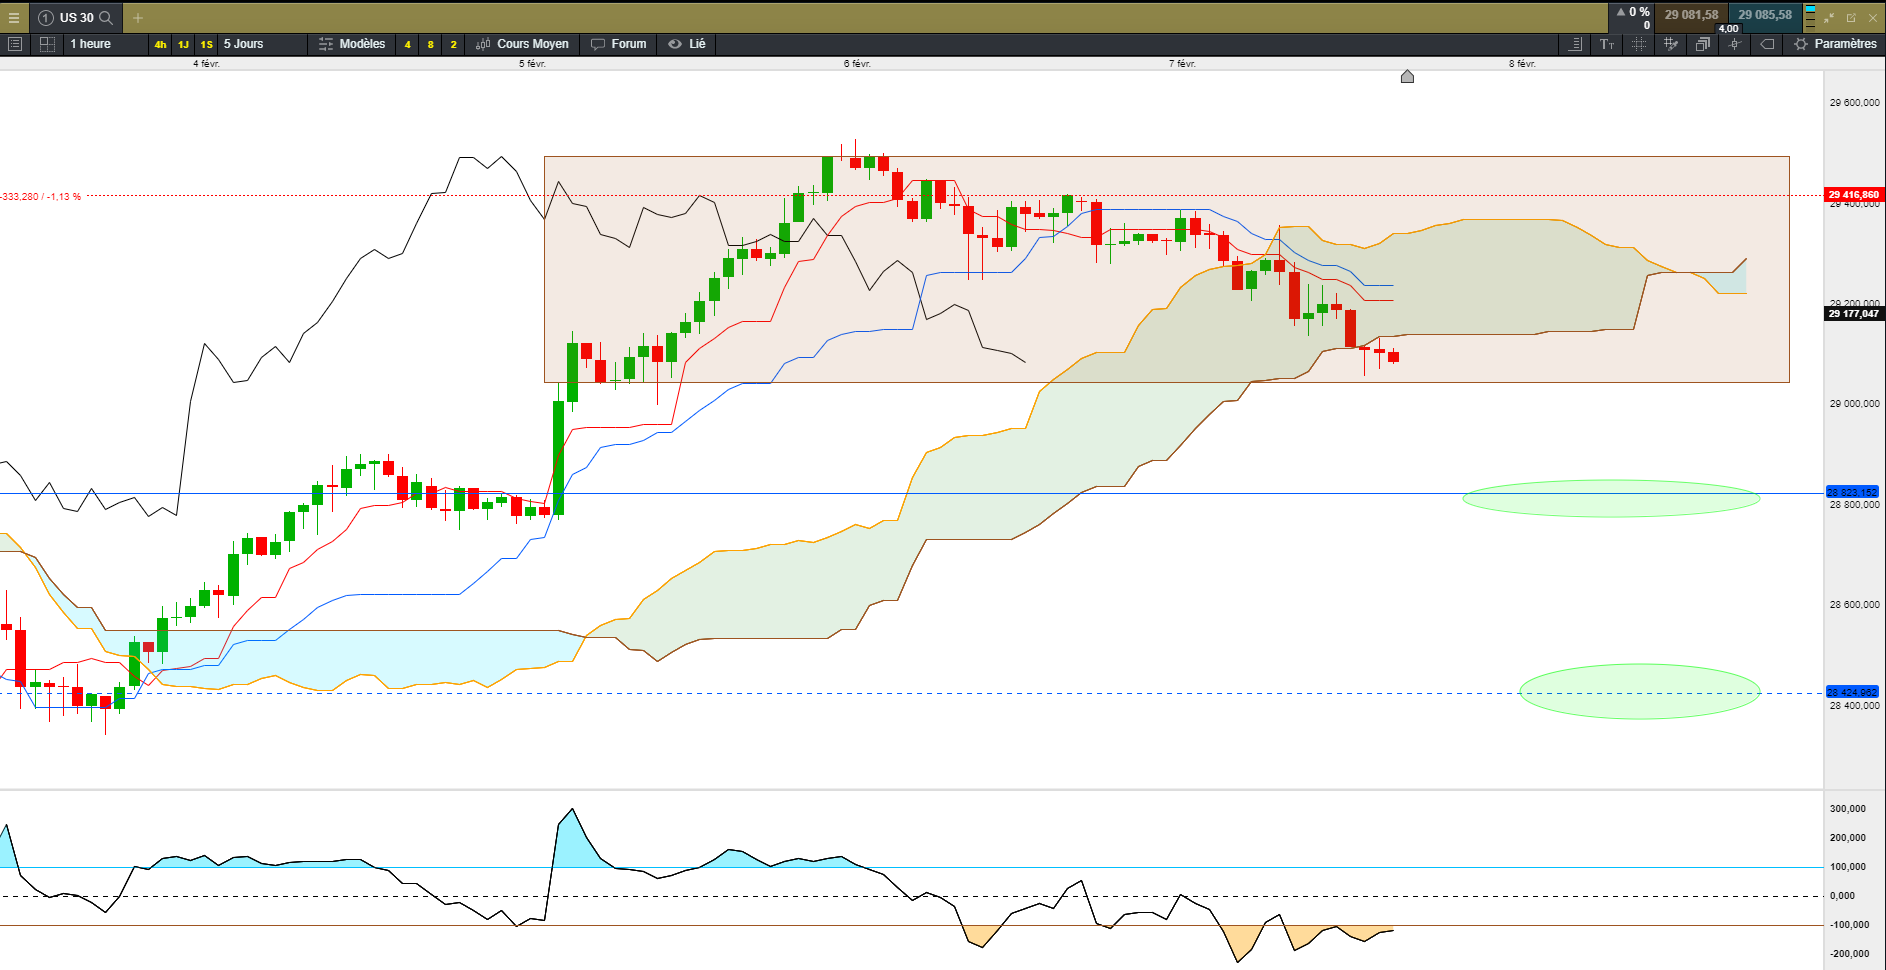1886x970 pixels.
Task: Open the chart grid layout icon
Action: [x=47, y=44]
